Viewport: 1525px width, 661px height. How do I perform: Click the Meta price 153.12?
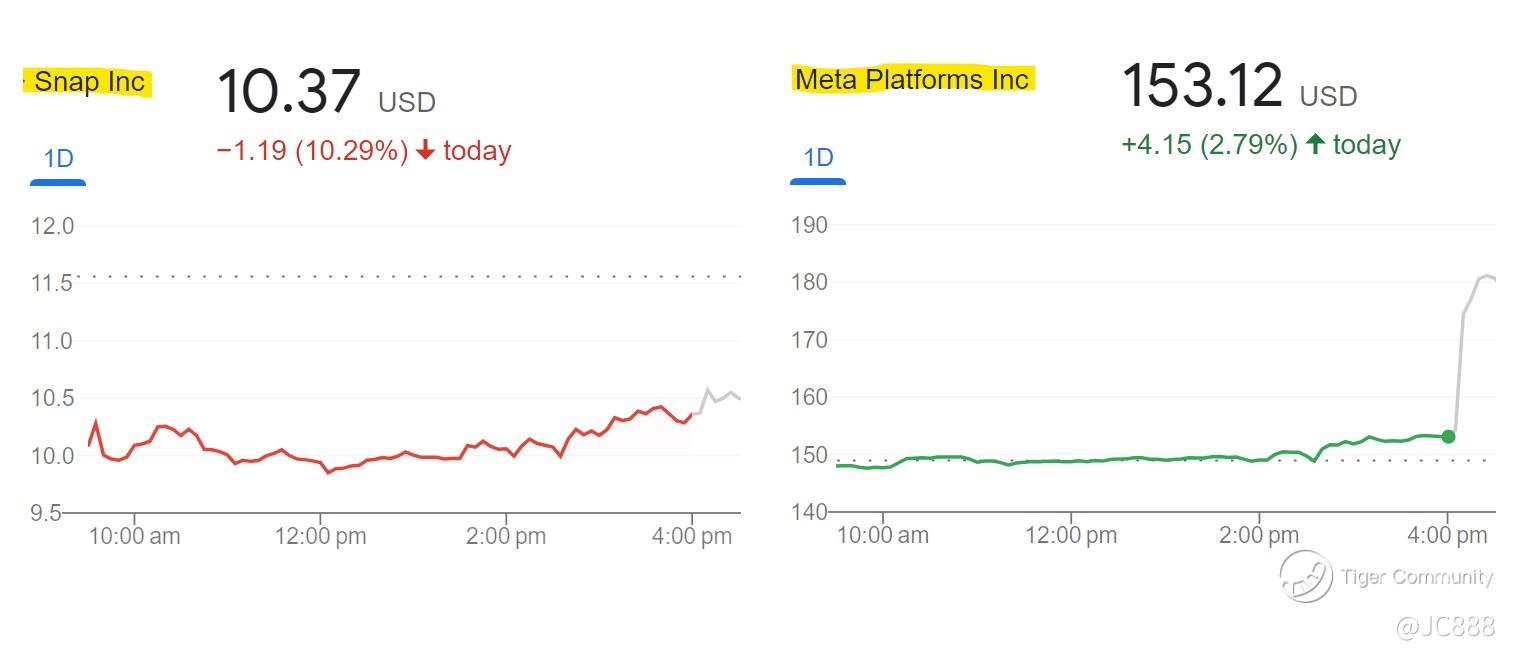[1201, 86]
